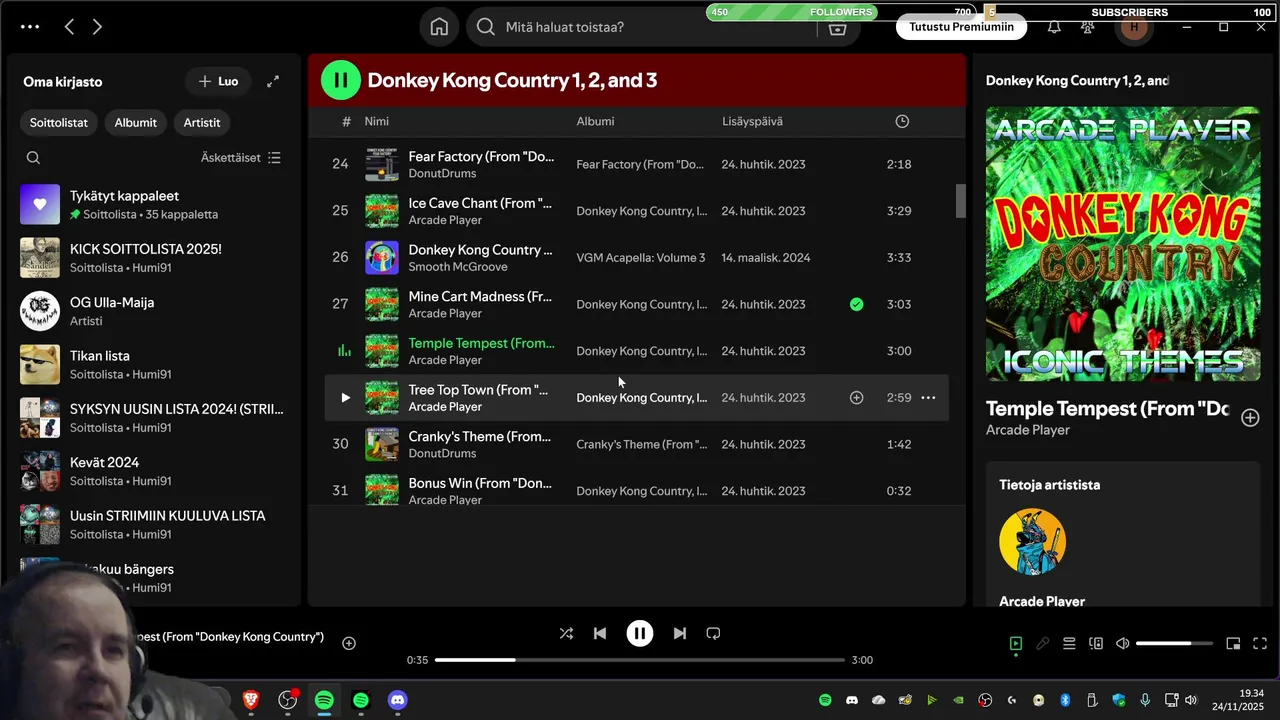
Task: Open the VGM Acapella: Volume 3 album link
Action: click(x=641, y=257)
